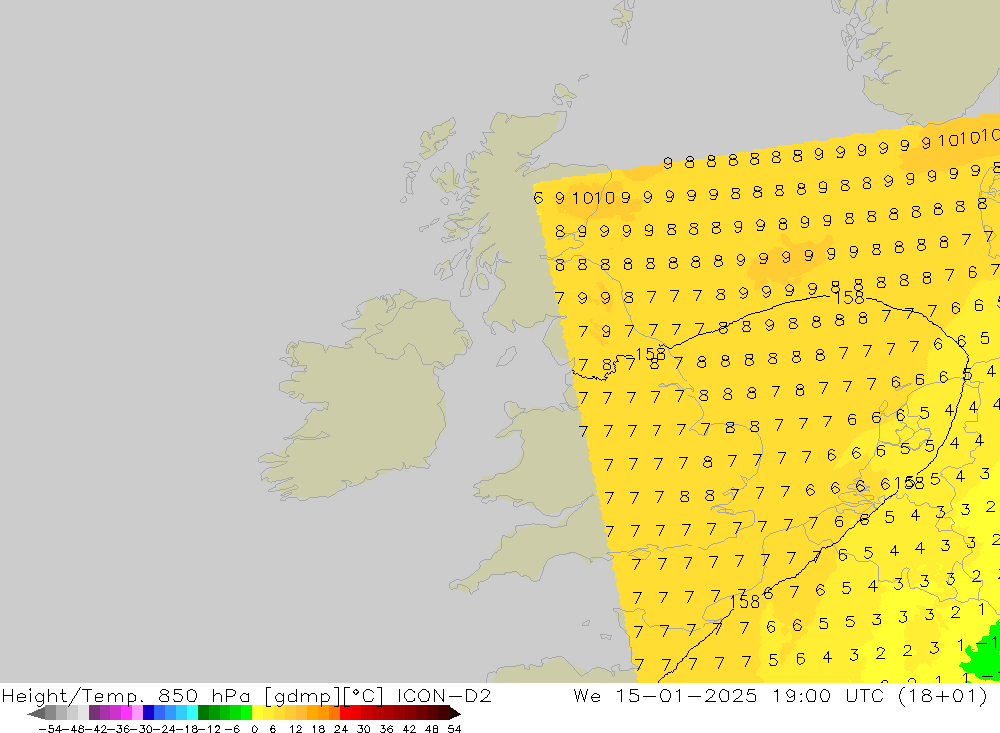Click the 'UTC' timezone label
The image size is (1000, 733).
866,695
